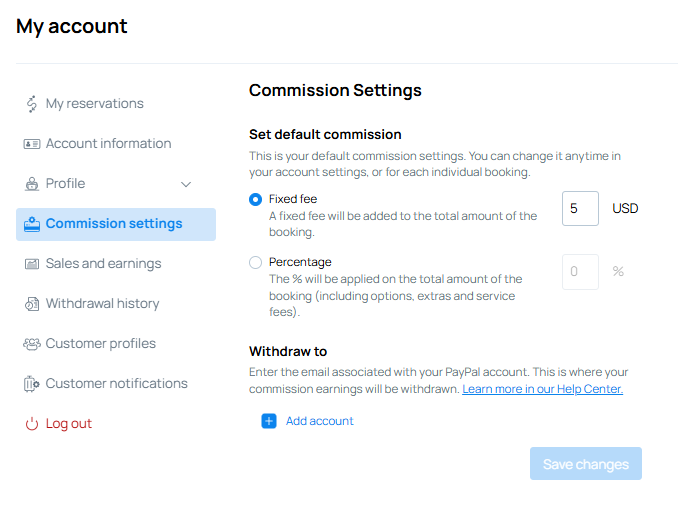This screenshot has height=521, width=678.
Task: Select the Fixed fee radio button
Action: pyautogui.click(x=256, y=199)
